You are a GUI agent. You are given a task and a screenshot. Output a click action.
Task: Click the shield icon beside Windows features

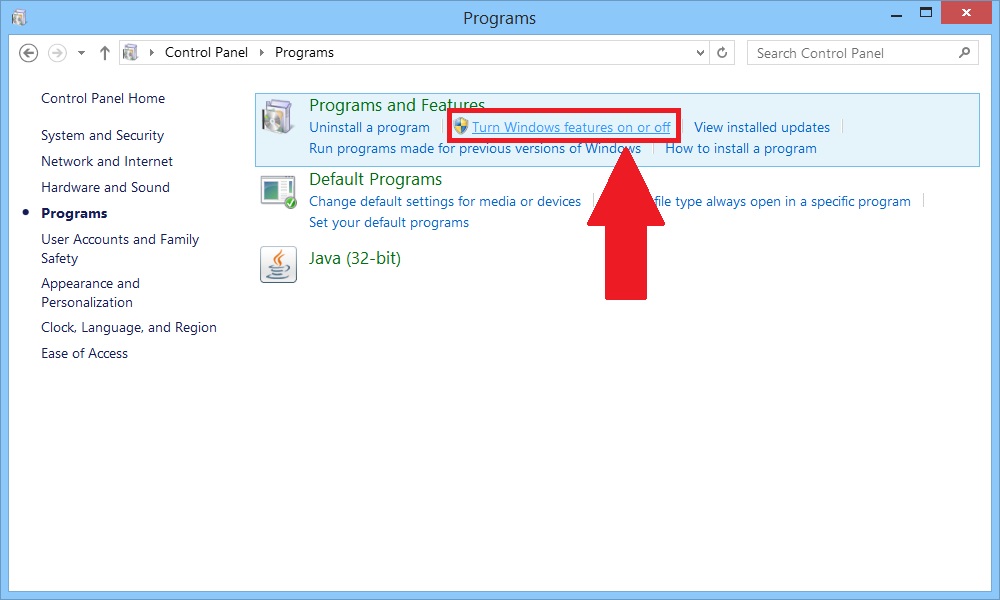[x=461, y=127]
